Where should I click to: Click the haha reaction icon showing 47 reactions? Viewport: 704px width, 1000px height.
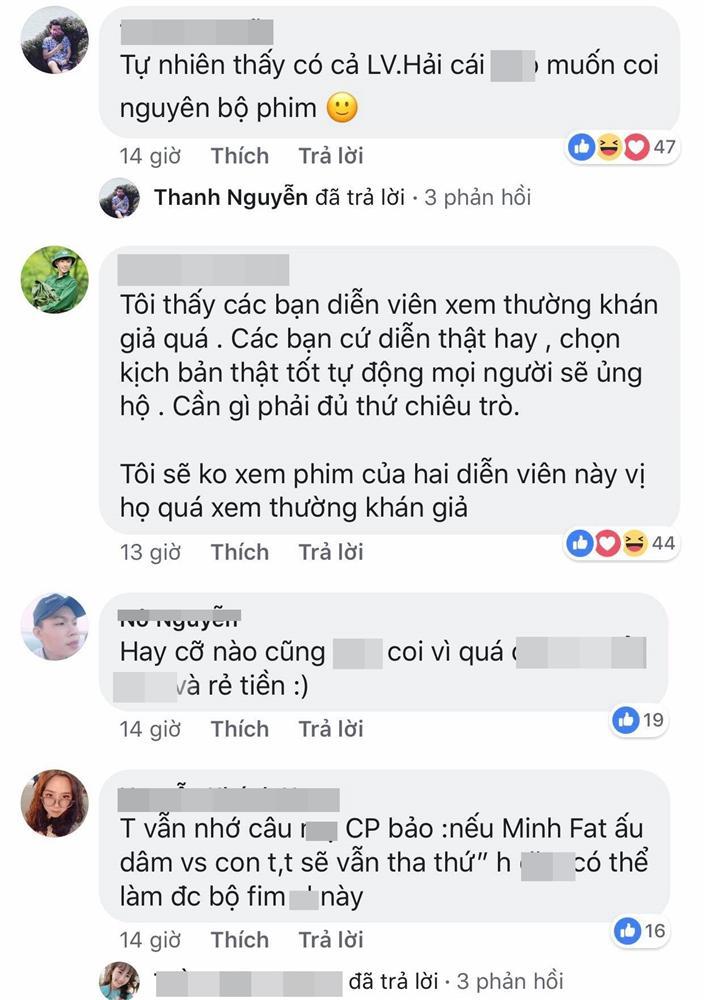point(607,145)
